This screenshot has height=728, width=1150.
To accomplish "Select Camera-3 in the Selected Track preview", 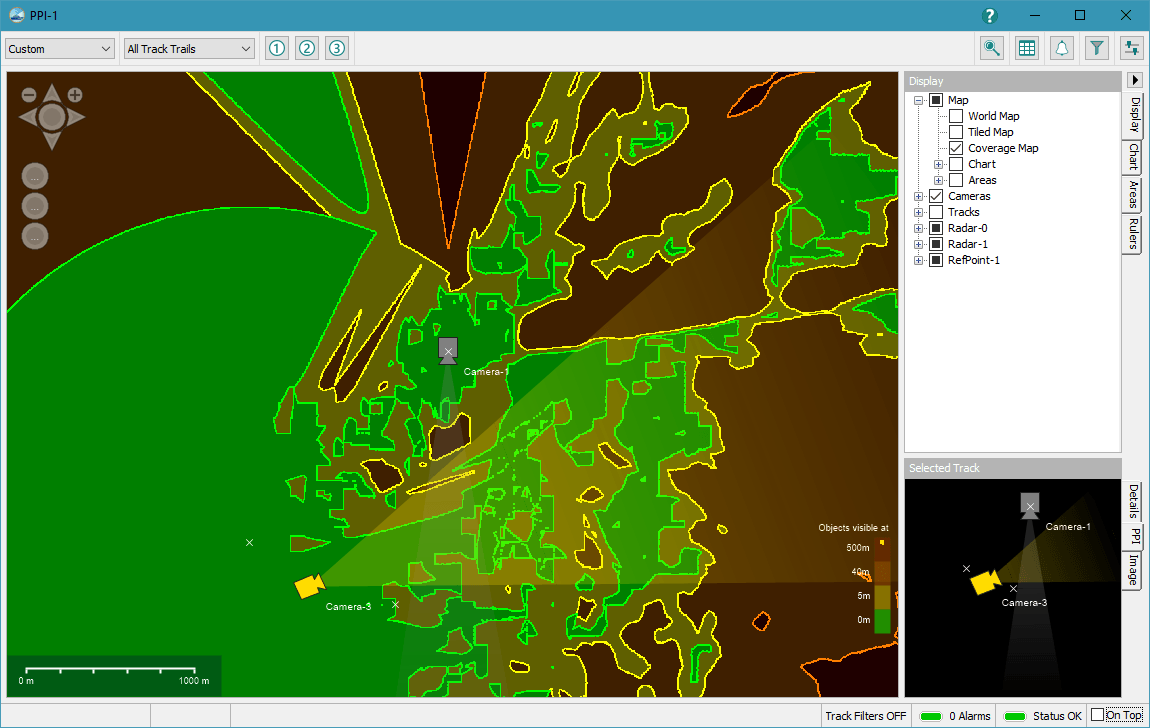I will [x=985, y=582].
